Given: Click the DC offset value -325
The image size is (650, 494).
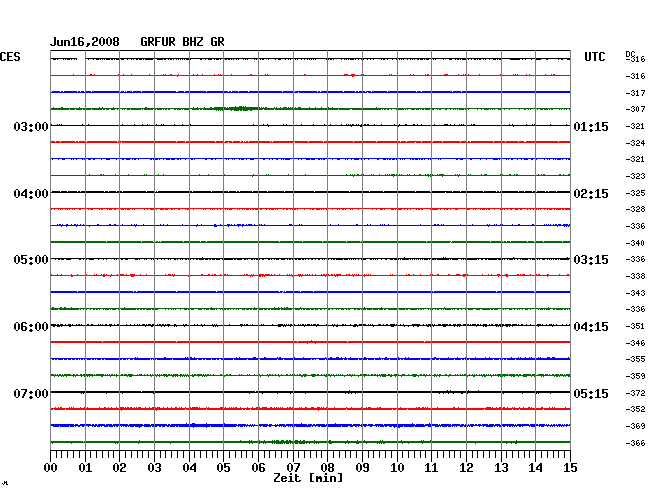Looking at the screenshot, I should 635,193.
